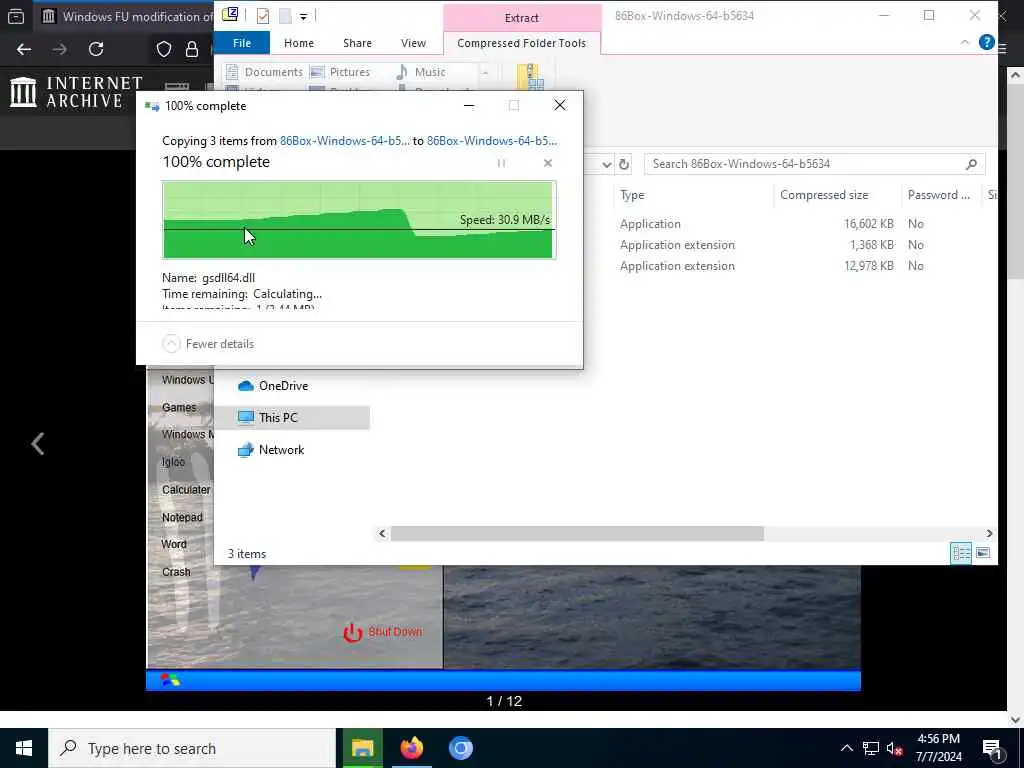
Task: Open the Firefox tracking protection shield icon
Action: (x=163, y=49)
